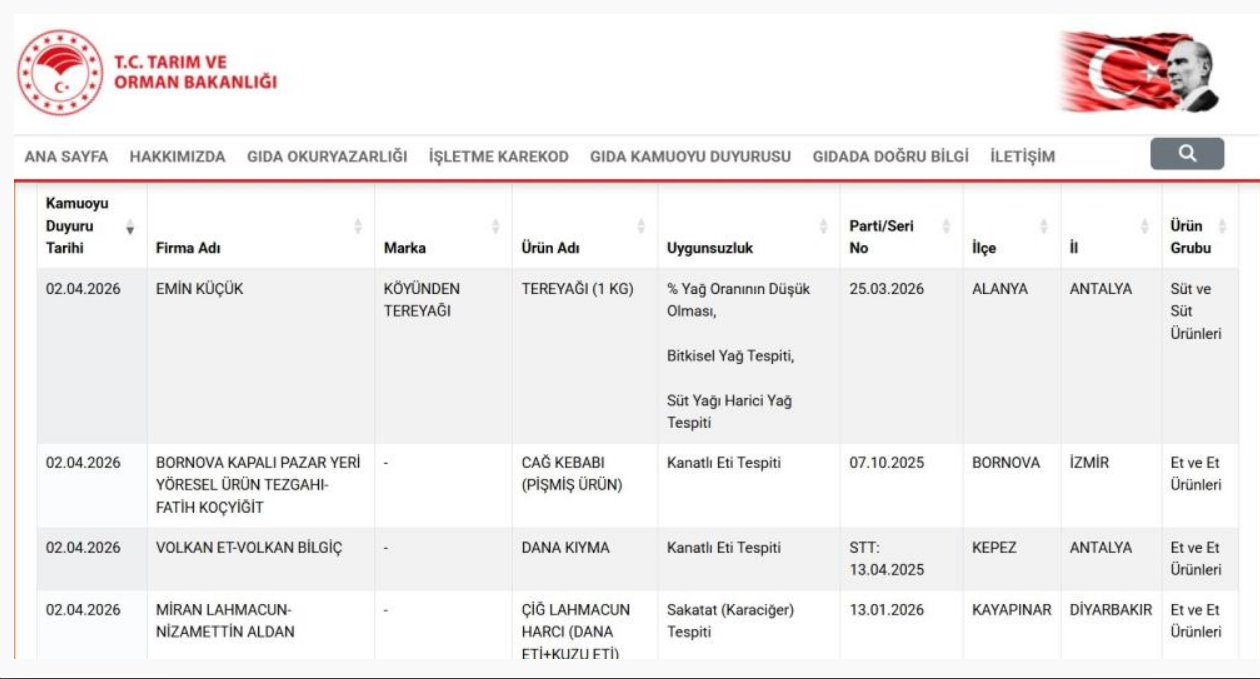Open the İLETİŞİM contact page
This screenshot has height=679, width=1260.
click(1022, 157)
